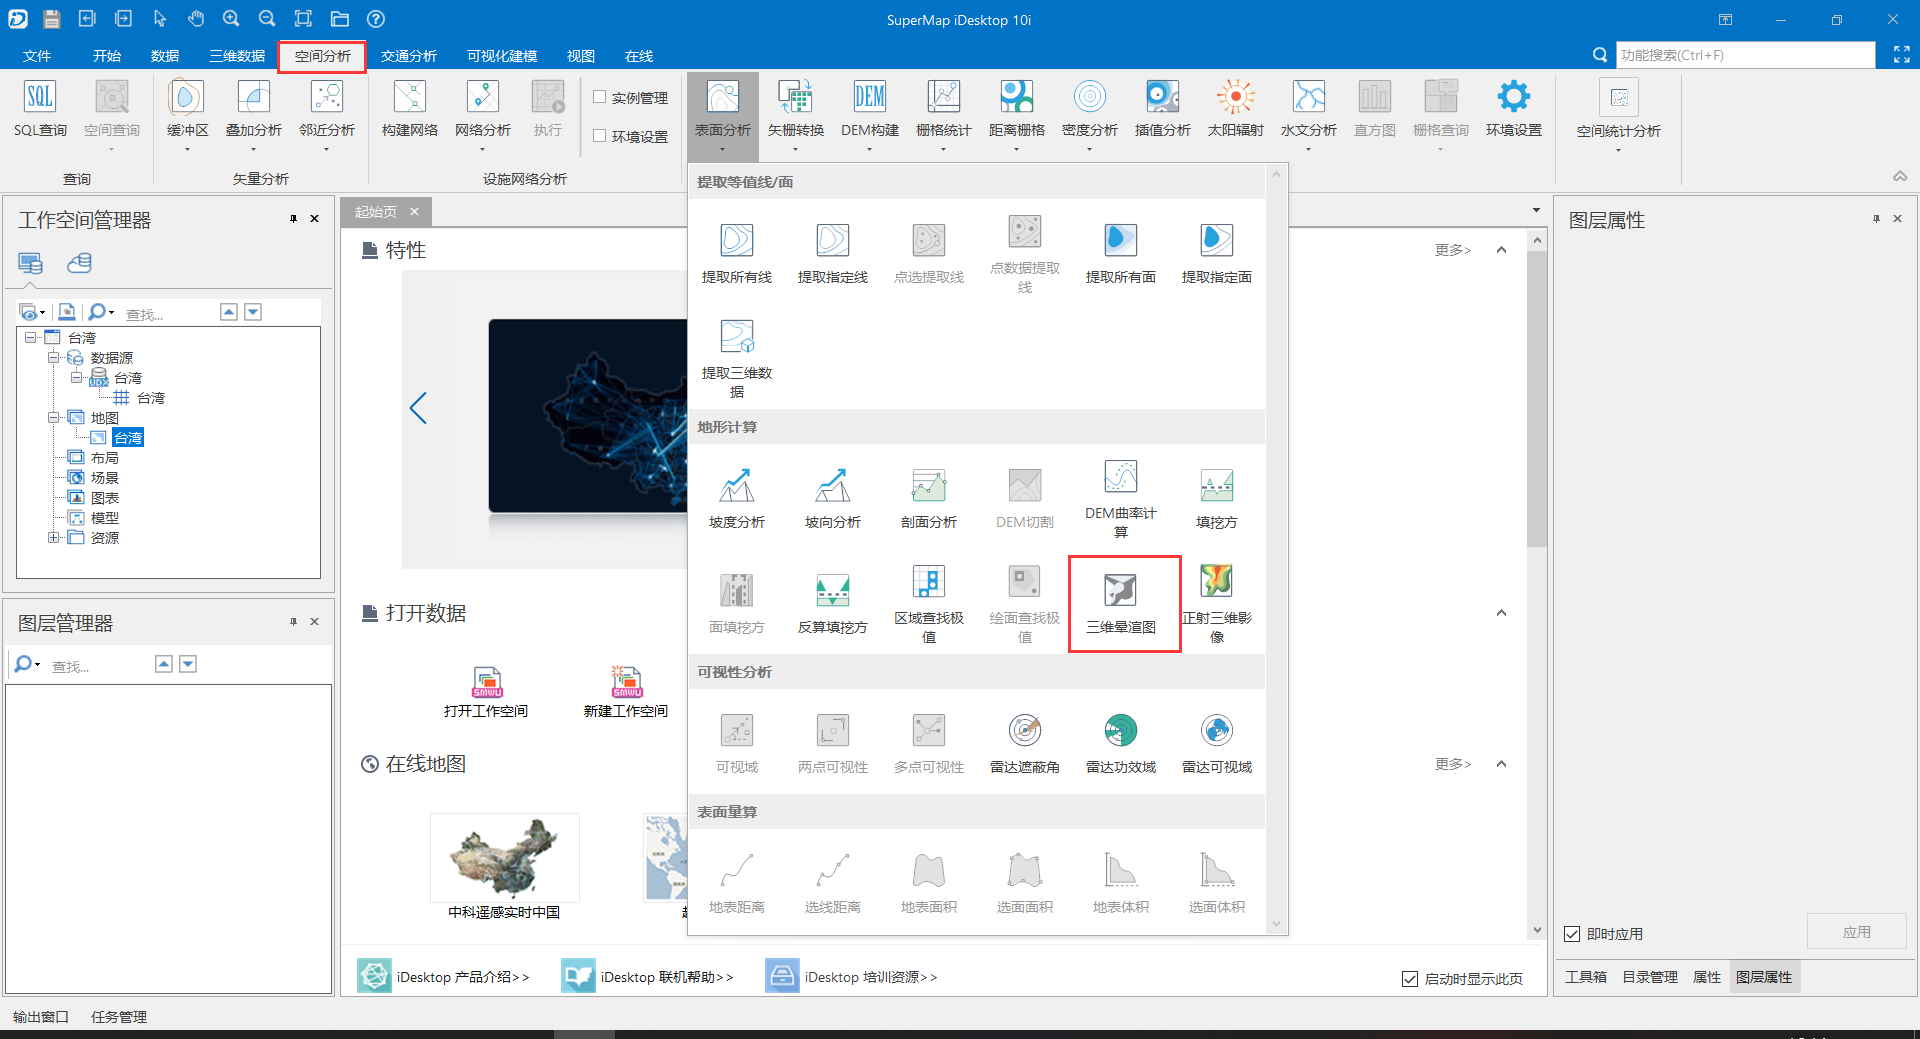The height and width of the screenshot is (1039, 1920).
Task: Collapse the 在线地图 section chevron
Action: click(1501, 764)
